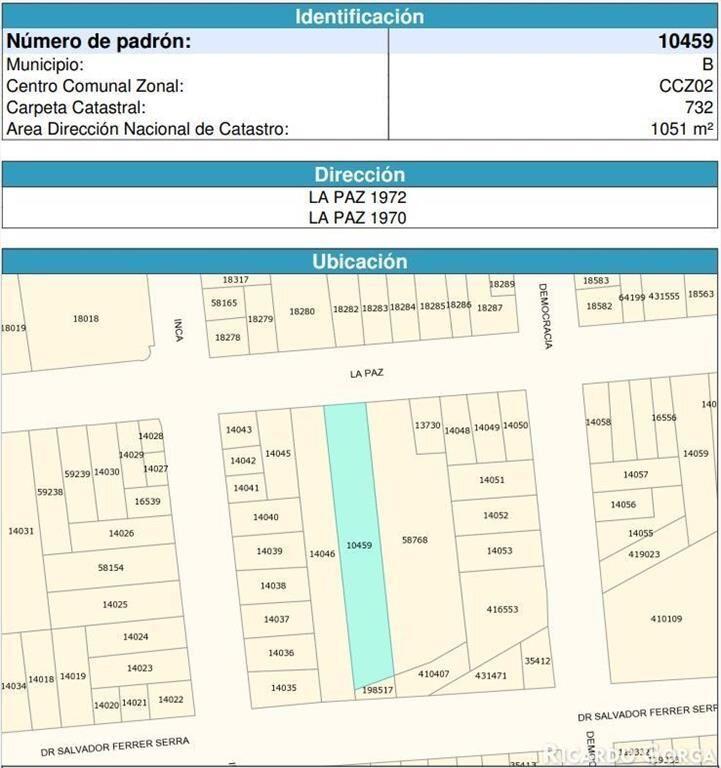721x768 pixels.
Task: Select parcel 14035 on the map
Action: tap(284, 688)
